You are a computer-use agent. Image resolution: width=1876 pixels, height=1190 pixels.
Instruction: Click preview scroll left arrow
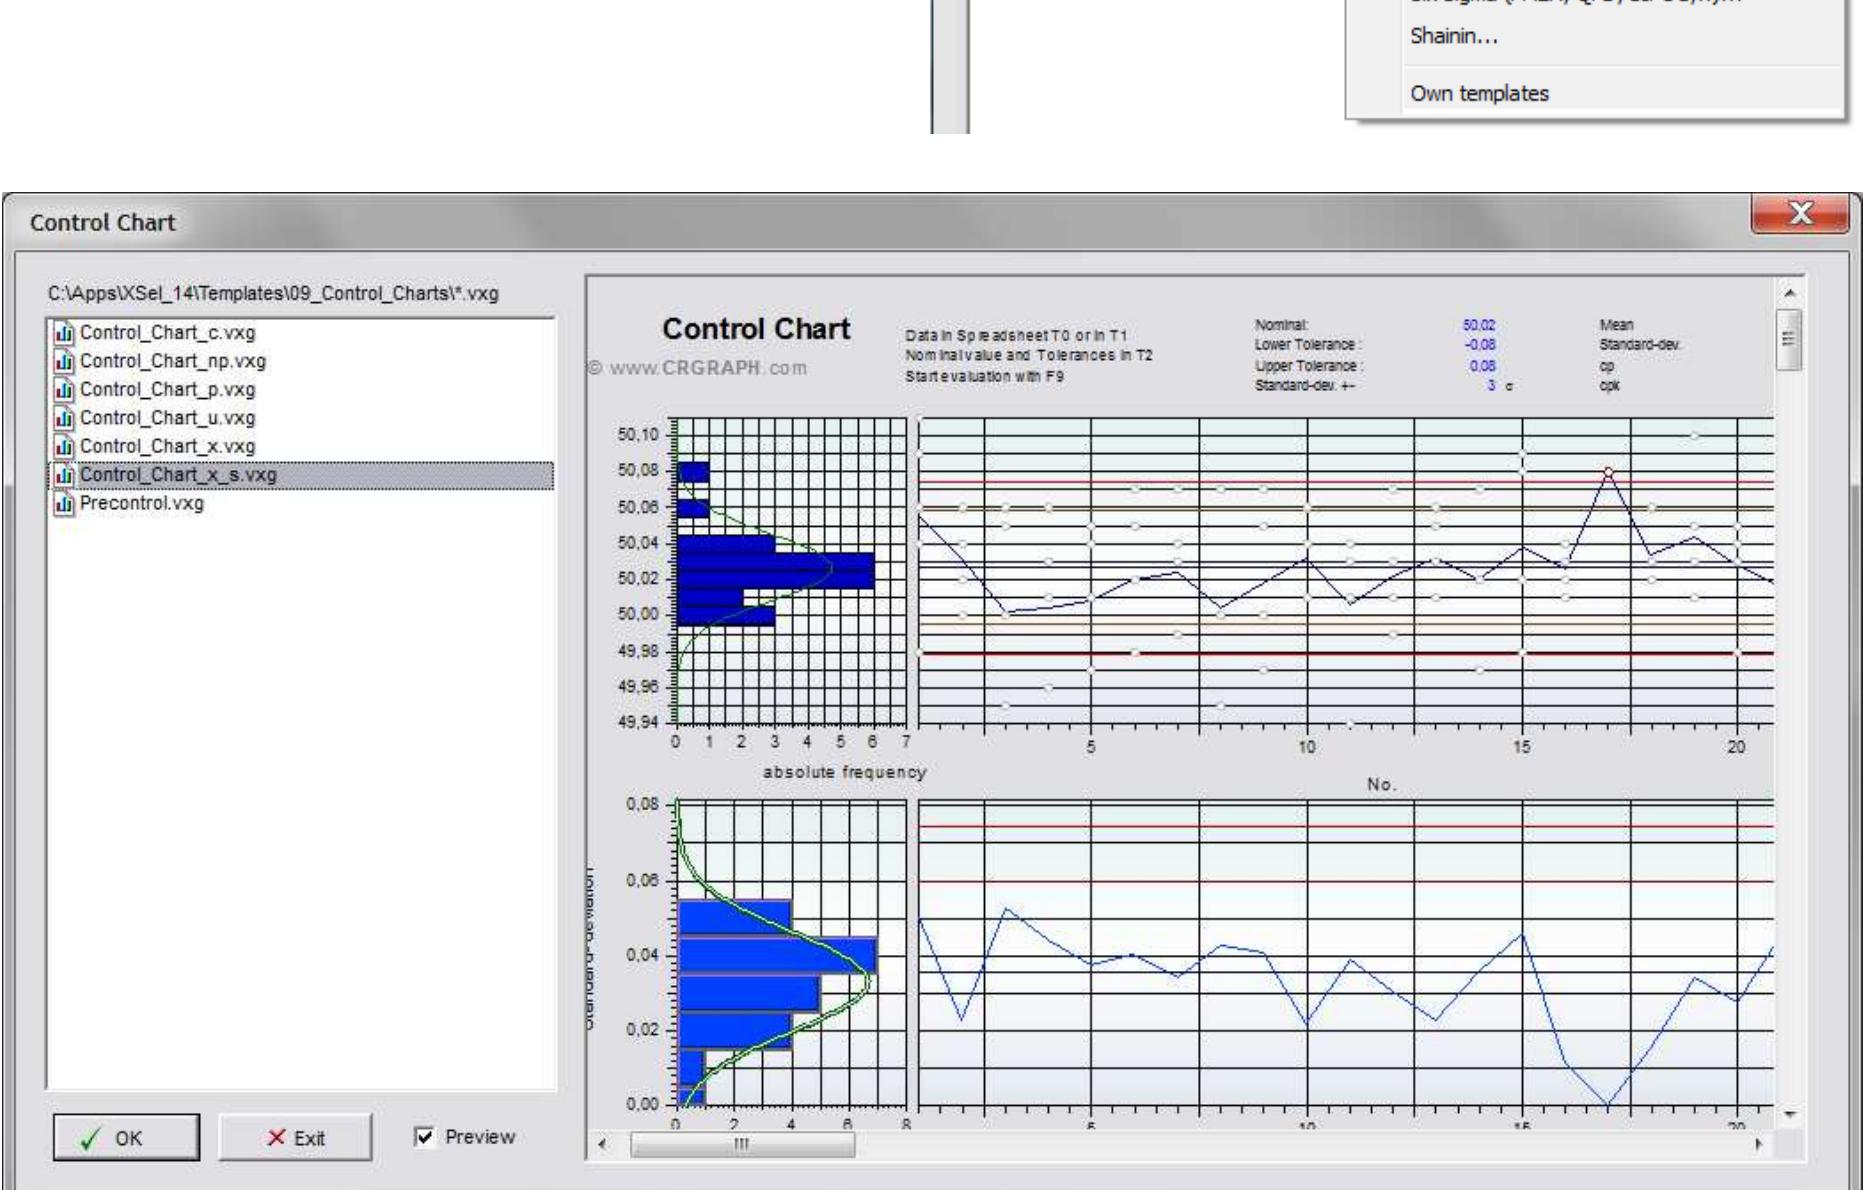coord(602,1144)
